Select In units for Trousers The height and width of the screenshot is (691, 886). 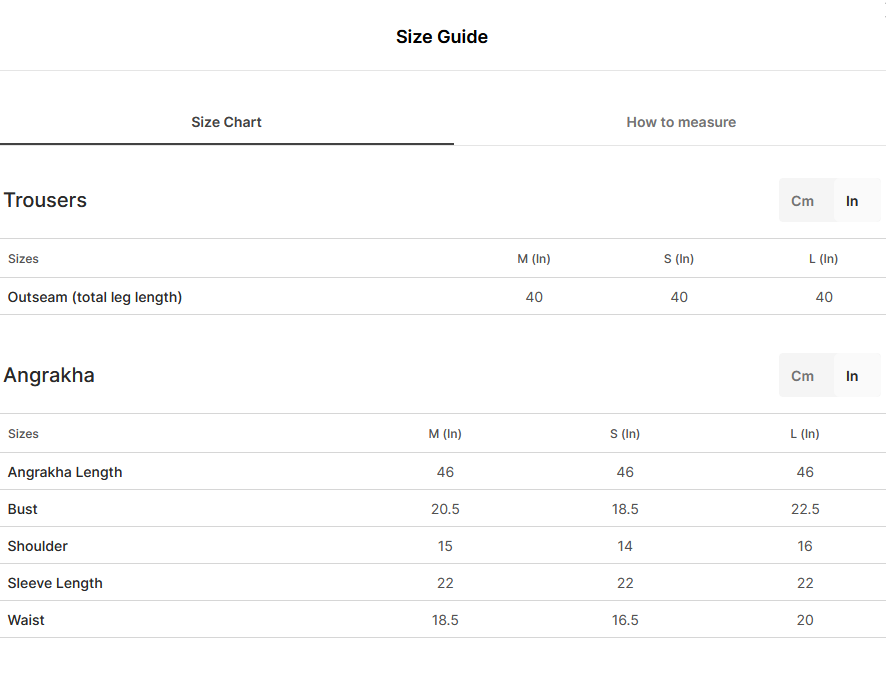(852, 201)
